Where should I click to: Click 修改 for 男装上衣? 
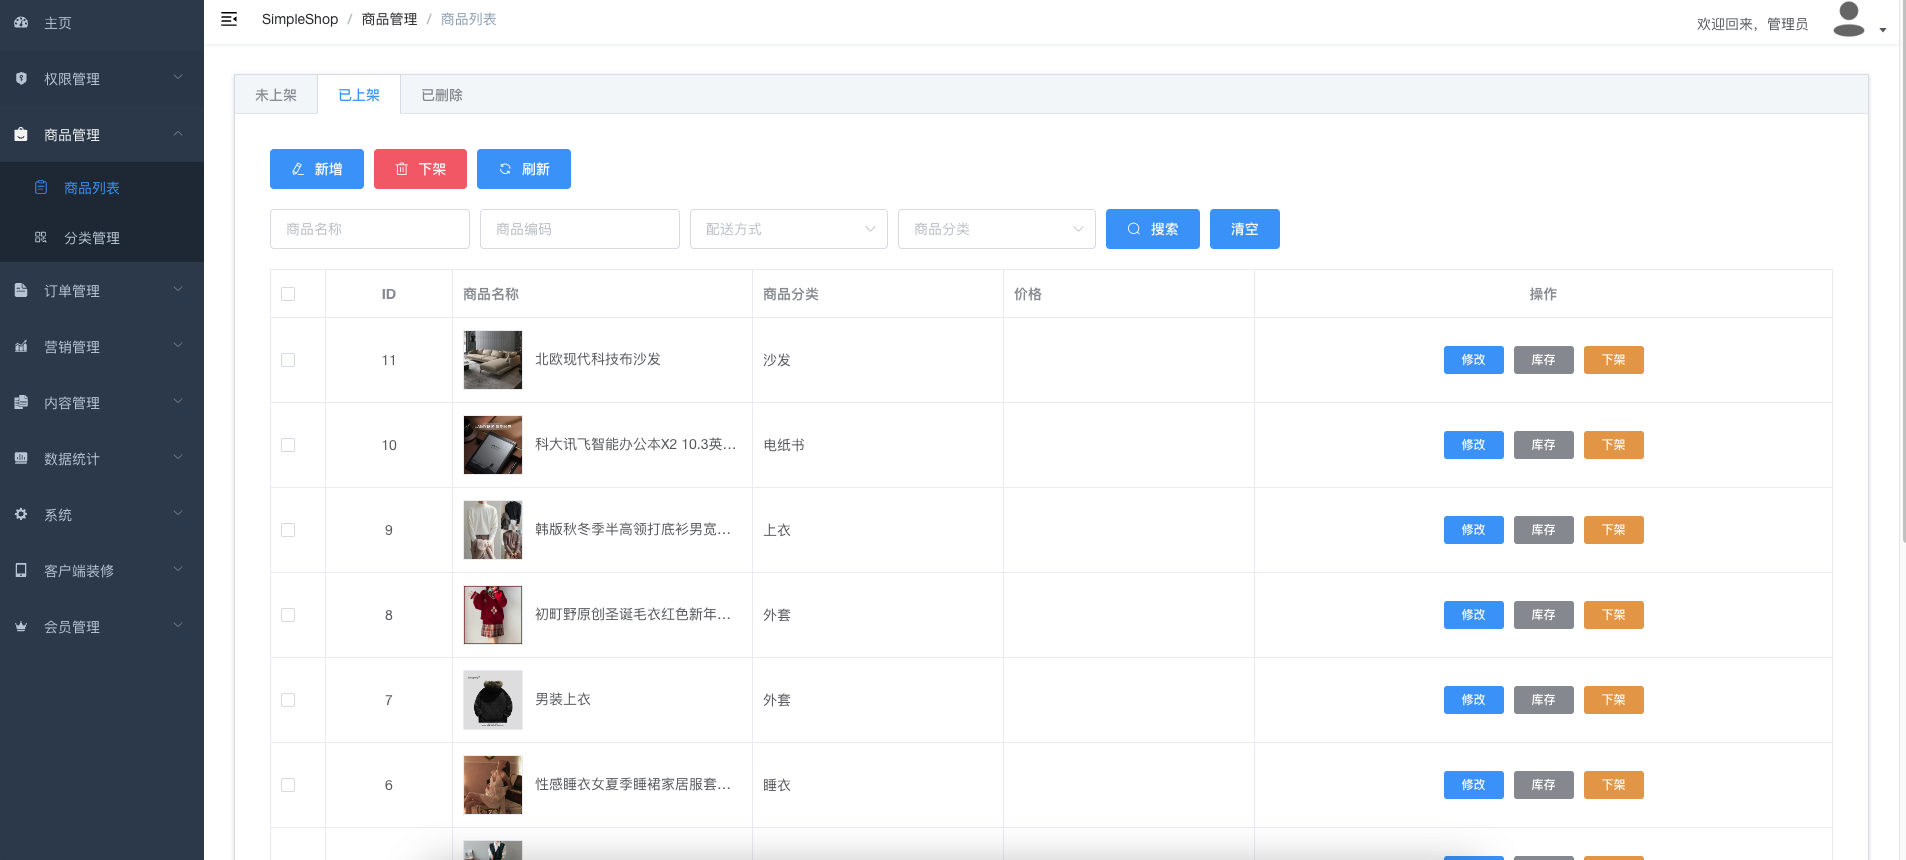coord(1474,700)
